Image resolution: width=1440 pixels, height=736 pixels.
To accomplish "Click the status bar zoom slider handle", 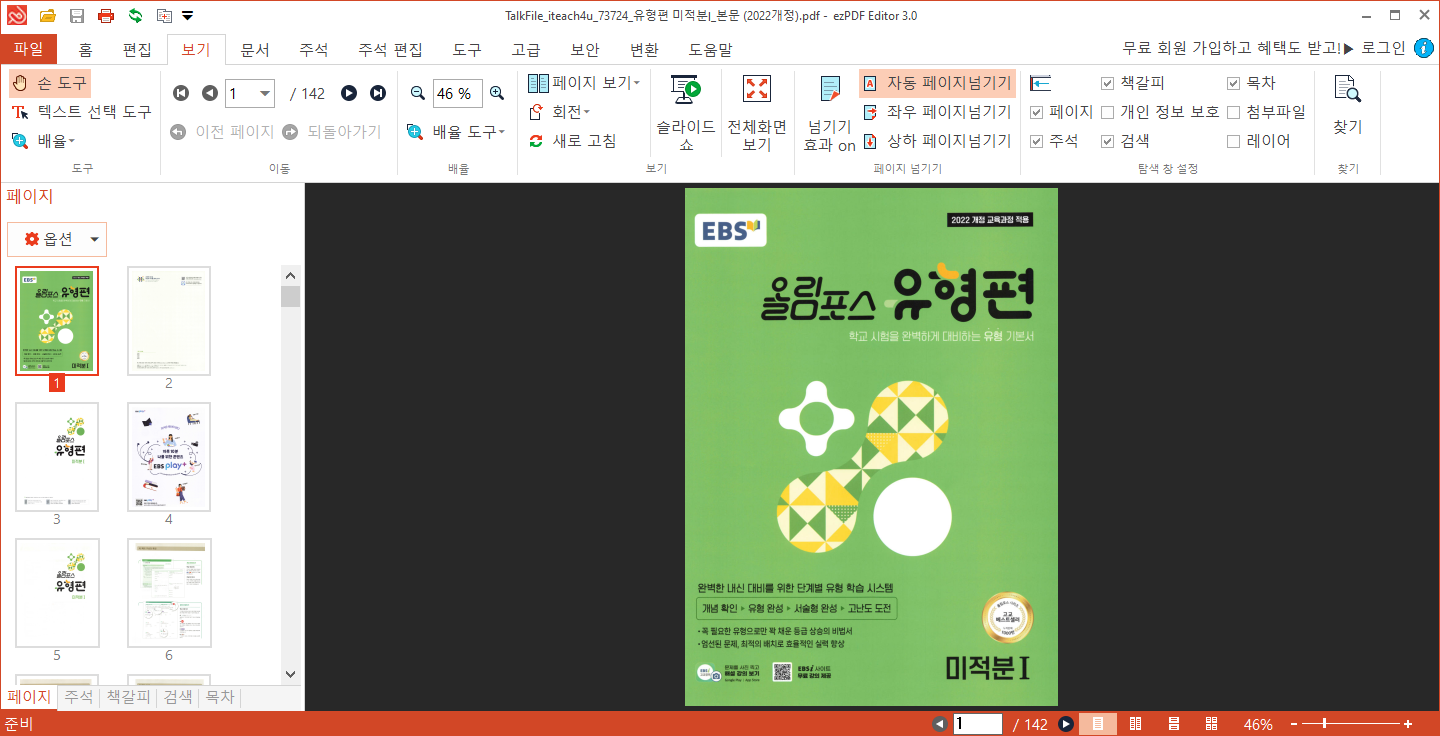I will [1326, 724].
